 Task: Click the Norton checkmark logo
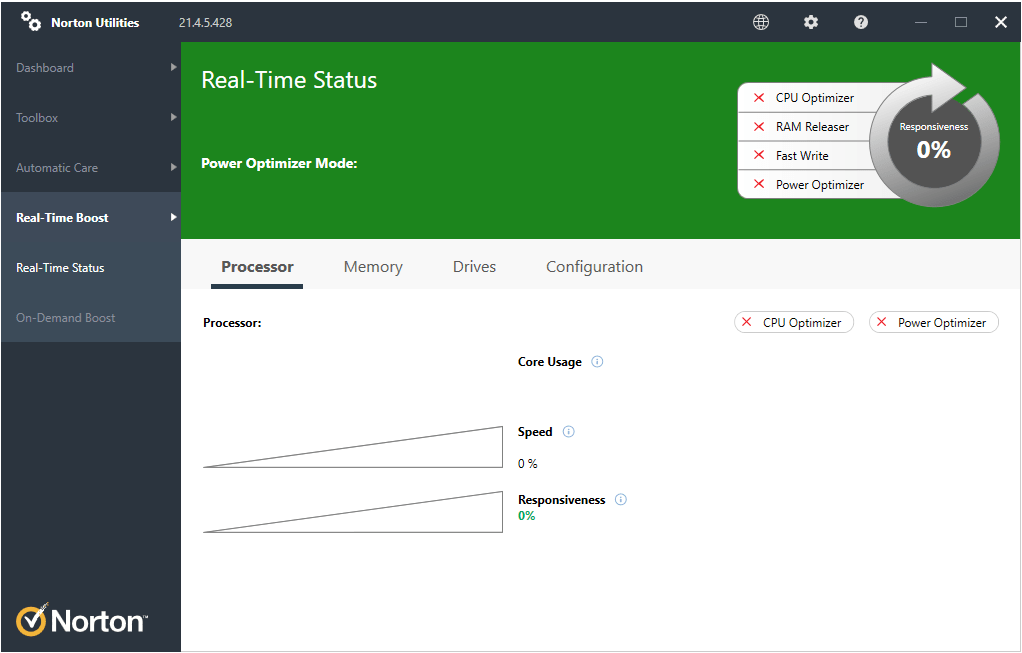click(31, 620)
